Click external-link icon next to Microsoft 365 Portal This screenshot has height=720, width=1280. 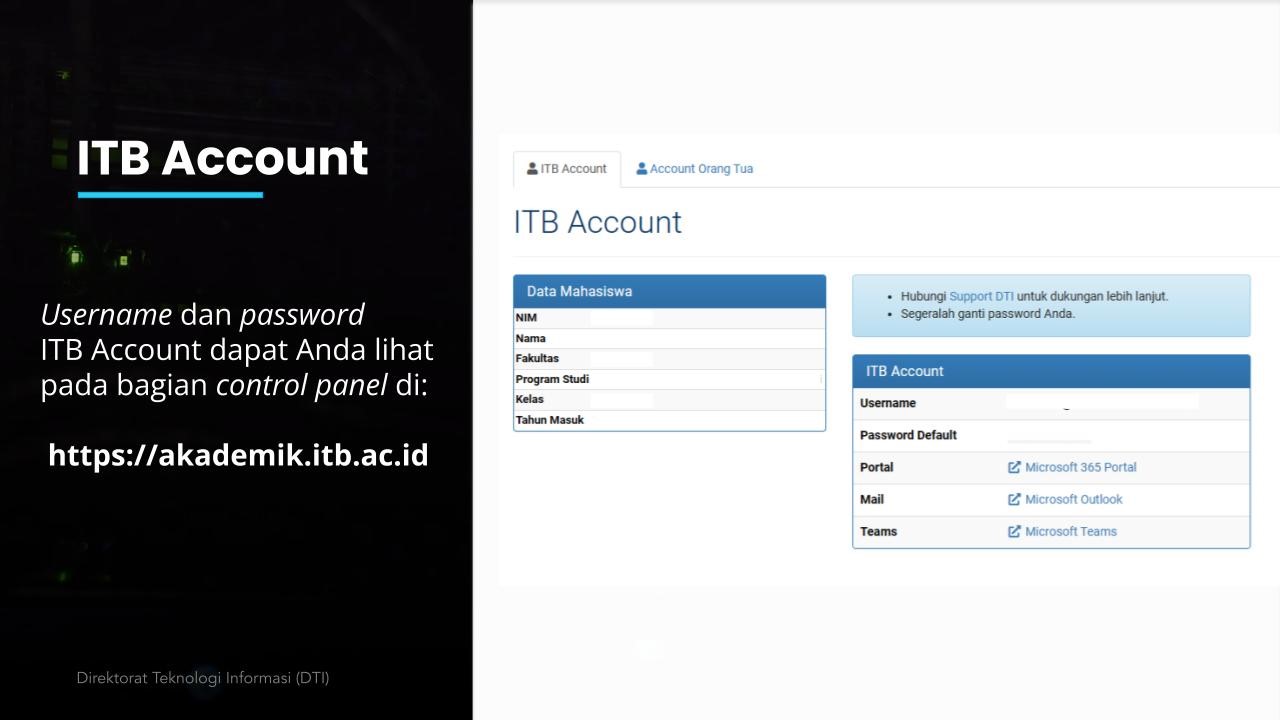(x=1014, y=467)
